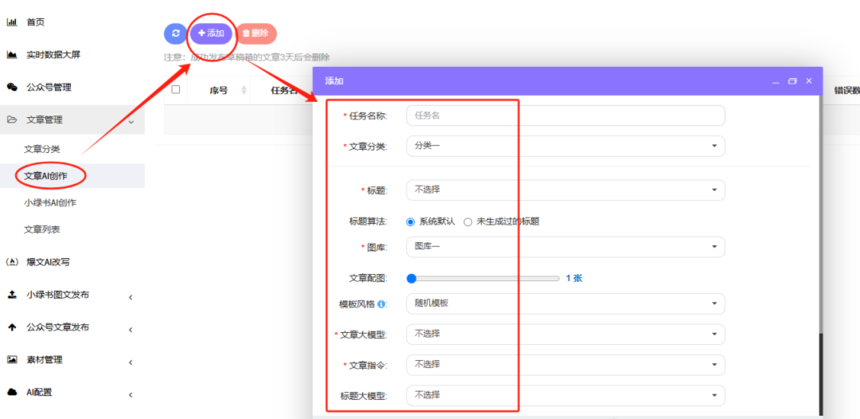The height and width of the screenshot is (419, 860).
Task: Click the red 删除 button
Action: tap(255, 33)
